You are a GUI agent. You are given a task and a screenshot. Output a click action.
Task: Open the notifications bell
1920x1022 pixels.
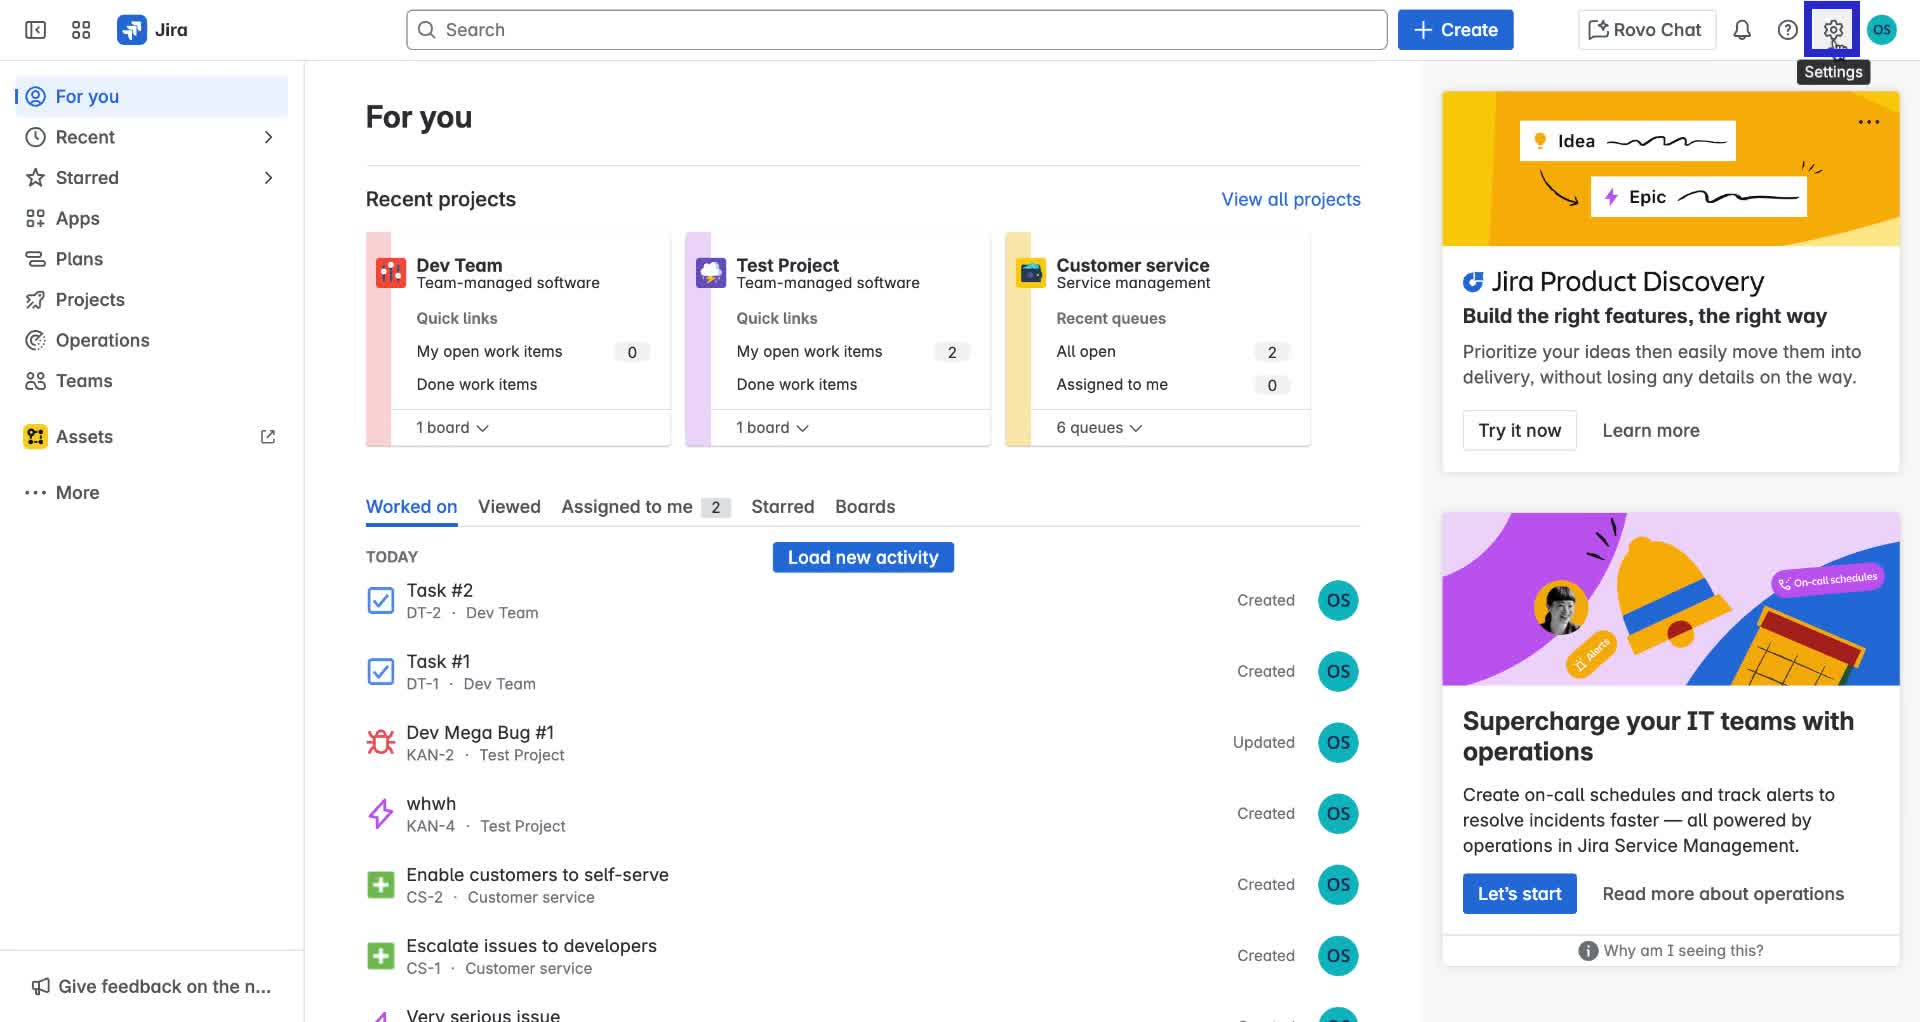coord(1742,29)
